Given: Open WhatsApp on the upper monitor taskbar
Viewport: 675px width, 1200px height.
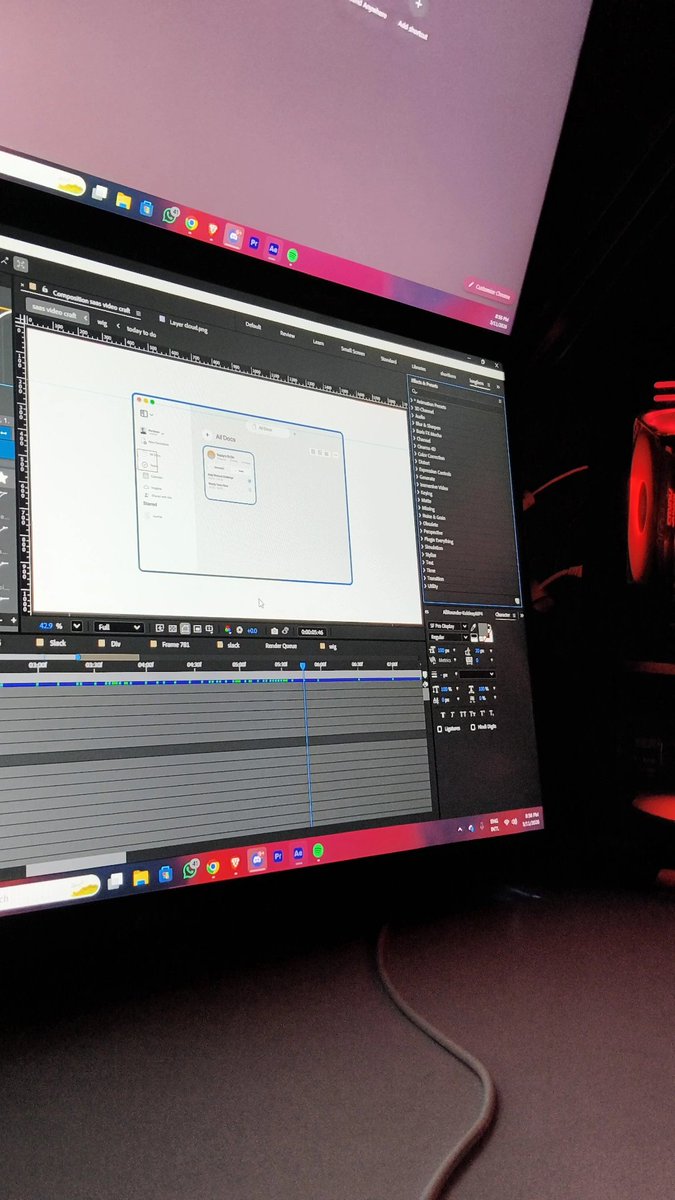Looking at the screenshot, I should pos(169,216).
